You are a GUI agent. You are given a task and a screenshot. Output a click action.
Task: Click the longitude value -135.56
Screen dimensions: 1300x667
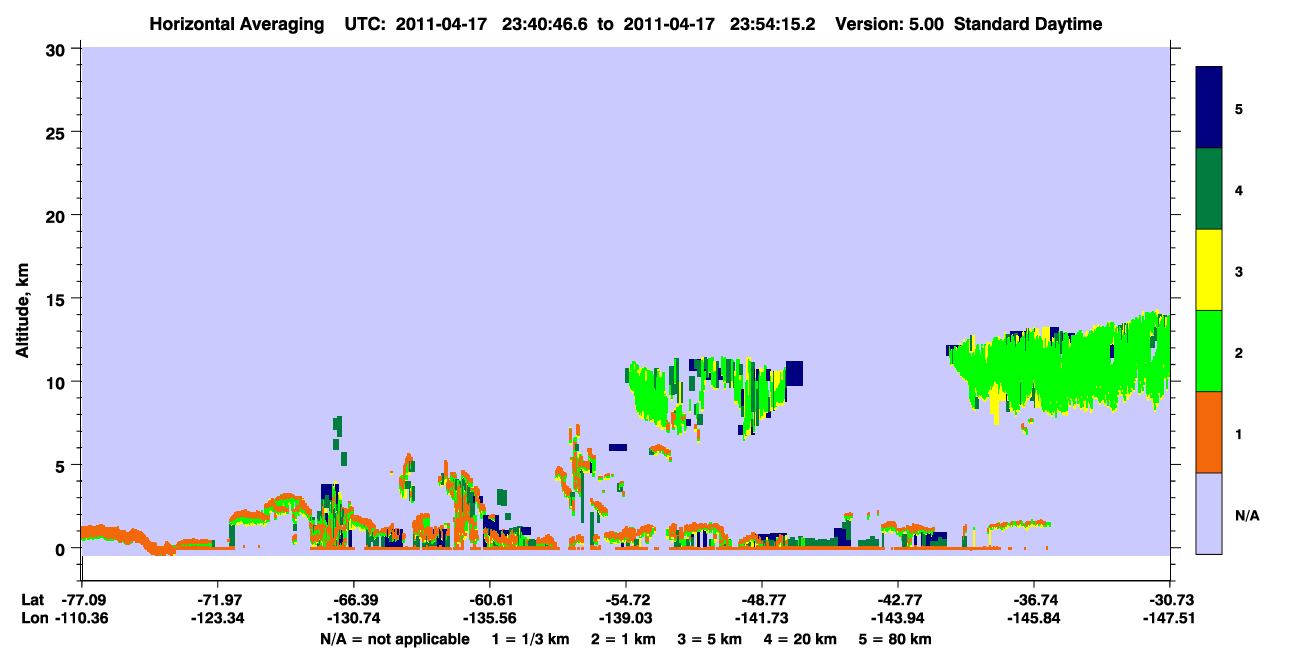pyautogui.click(x=489, y=618)
